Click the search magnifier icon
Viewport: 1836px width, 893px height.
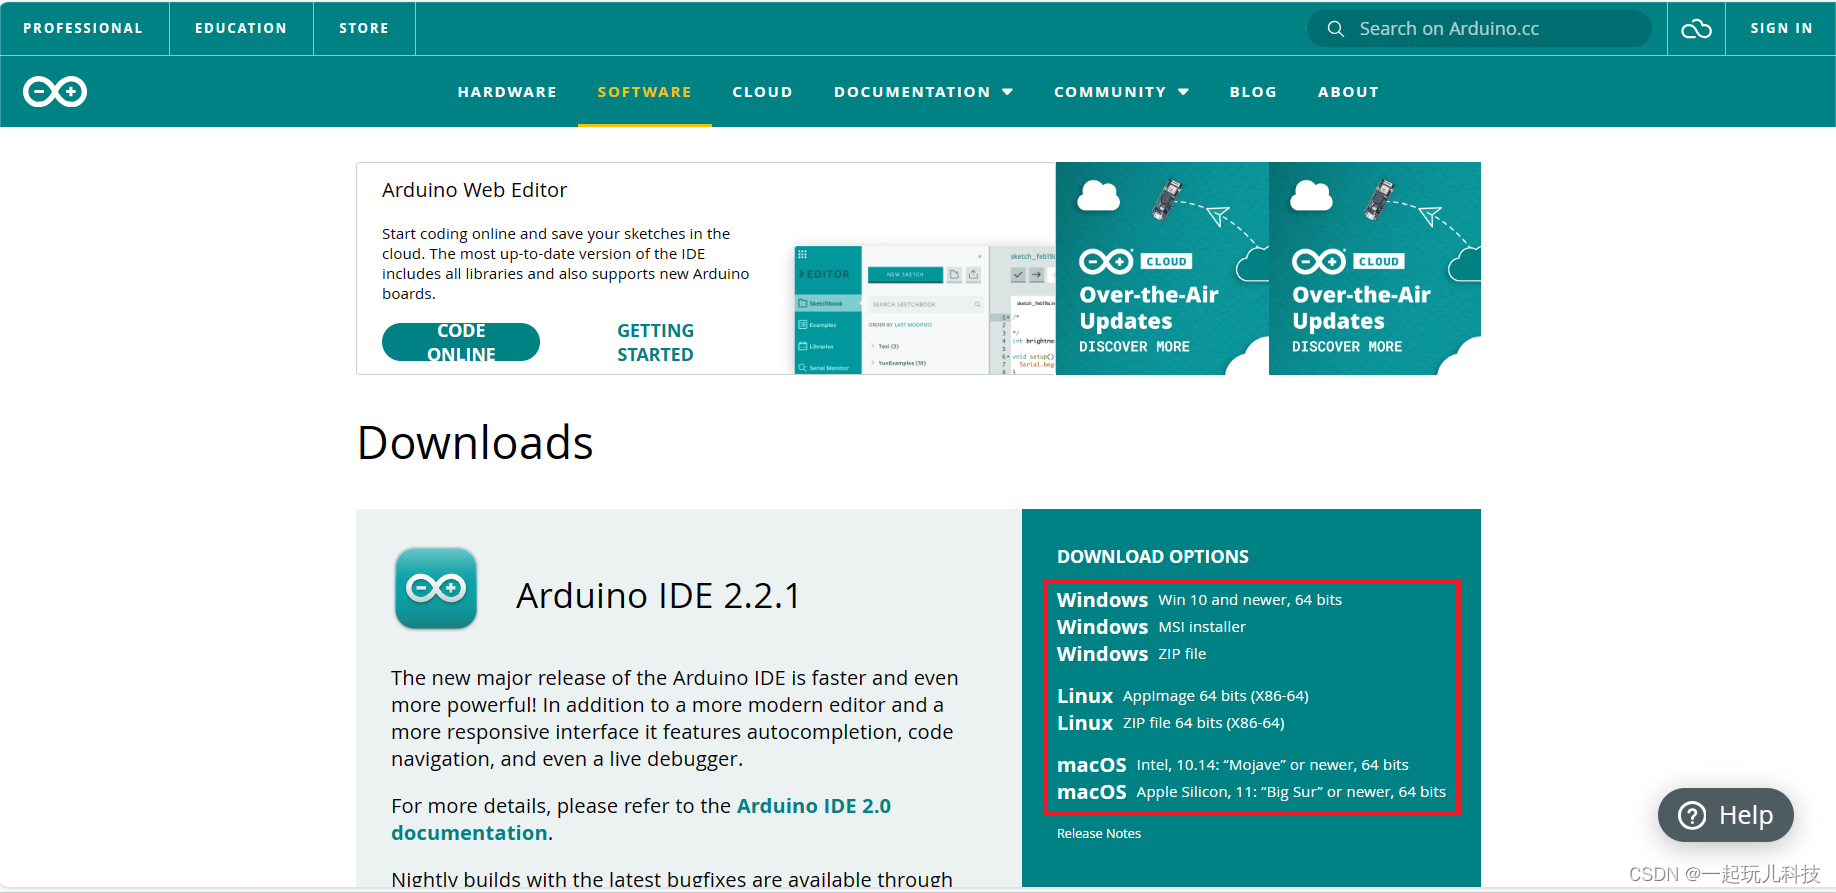(1335, 29)
